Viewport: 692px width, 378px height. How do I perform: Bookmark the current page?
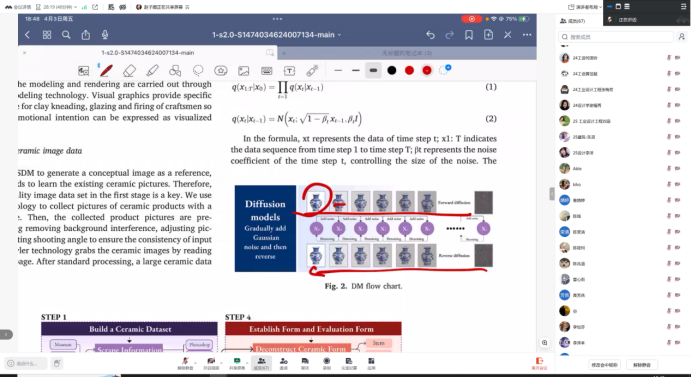click(x=469, y=35)
